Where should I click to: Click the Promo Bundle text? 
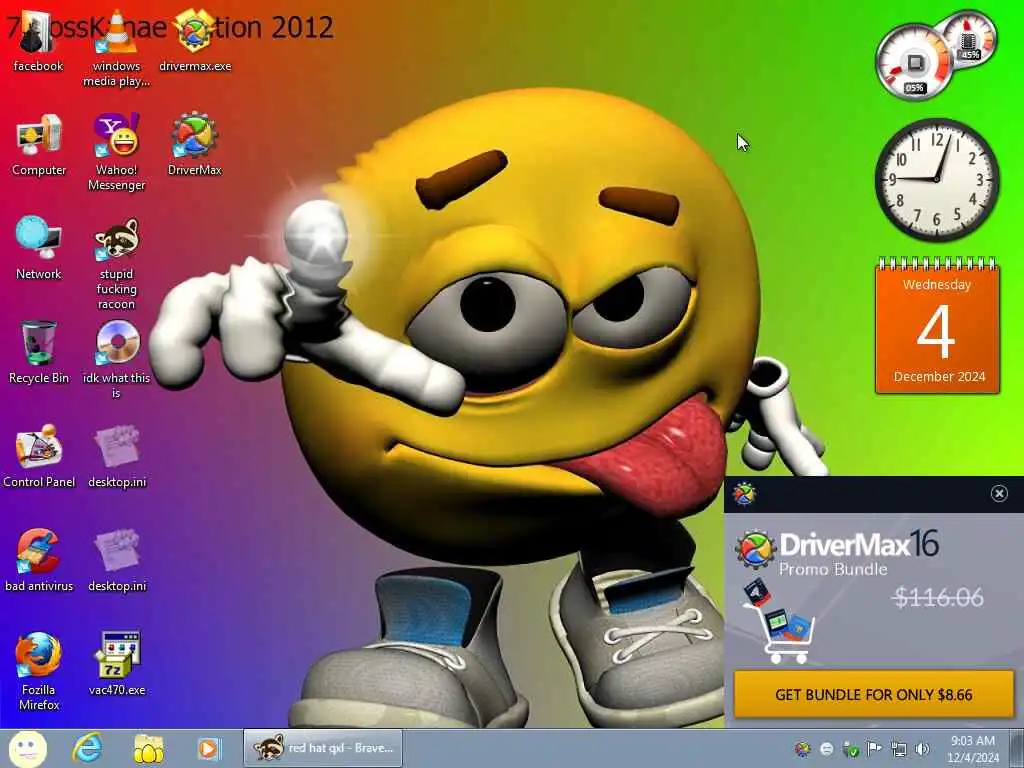[833, 569]
